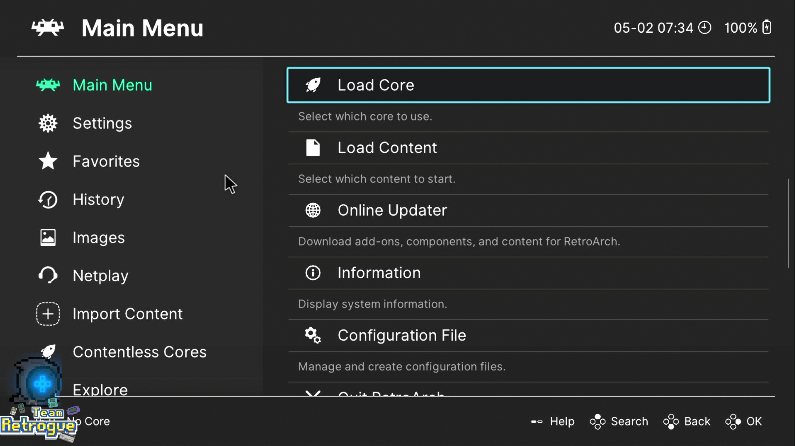This screenshot has width=795, height=446.
Task: Click the Back label in footer
Action: 697,421
